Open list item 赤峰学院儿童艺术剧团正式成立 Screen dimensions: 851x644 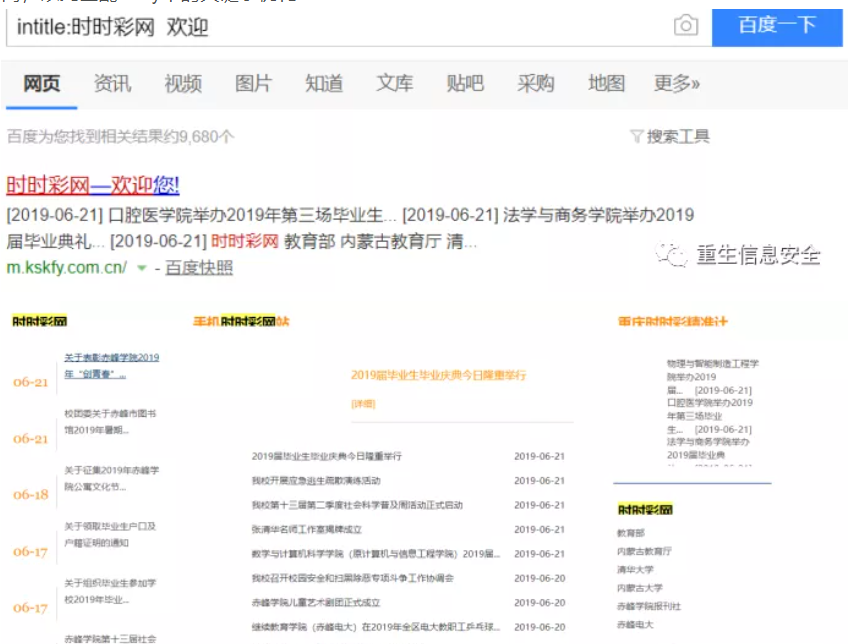[x=316, y=603]
